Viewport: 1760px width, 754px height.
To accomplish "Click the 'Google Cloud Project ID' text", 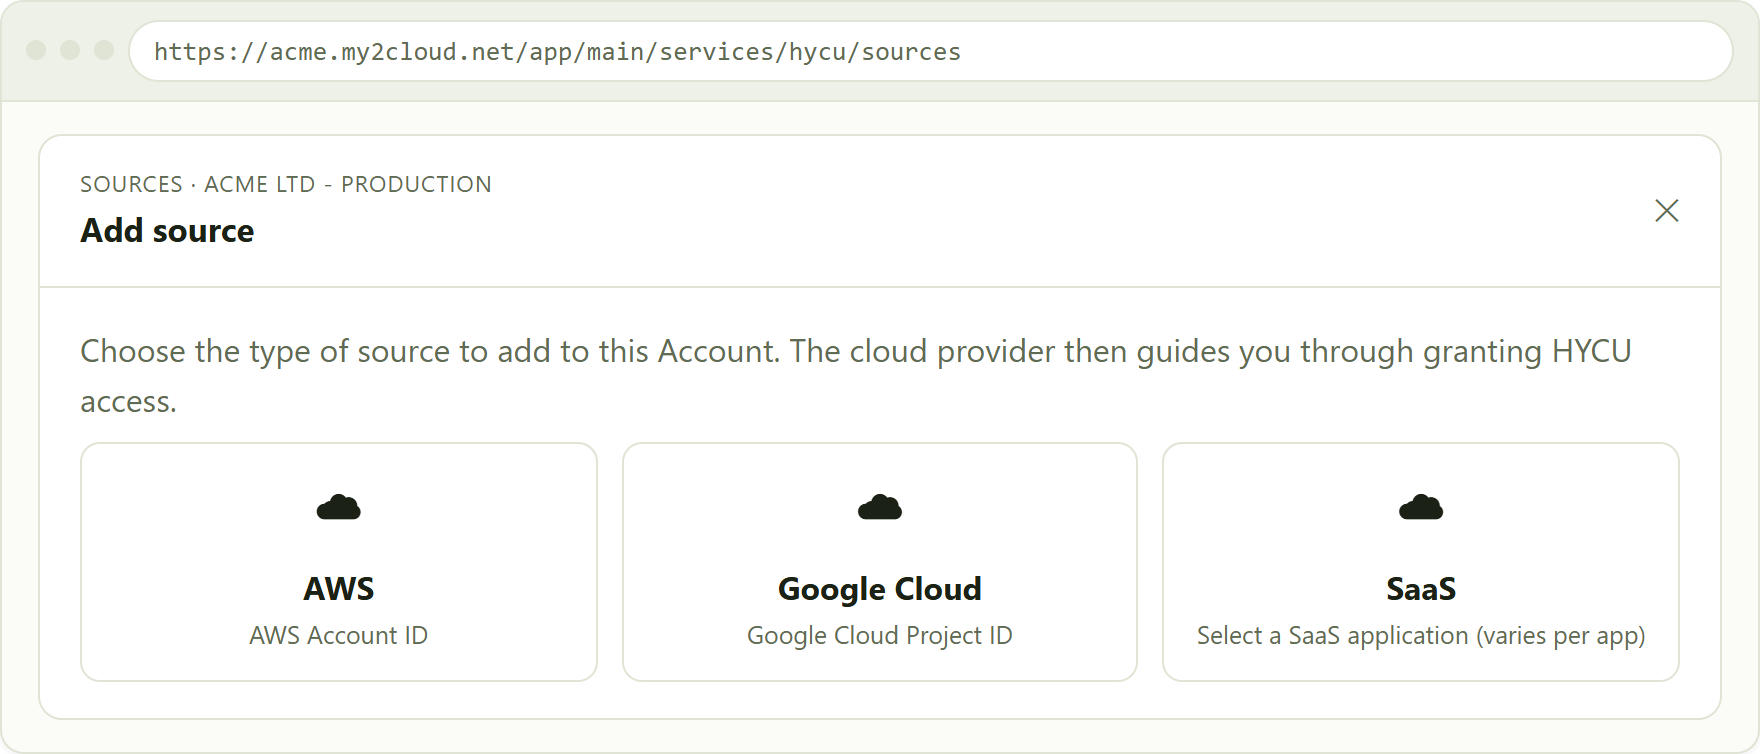I will click(880, 636).
